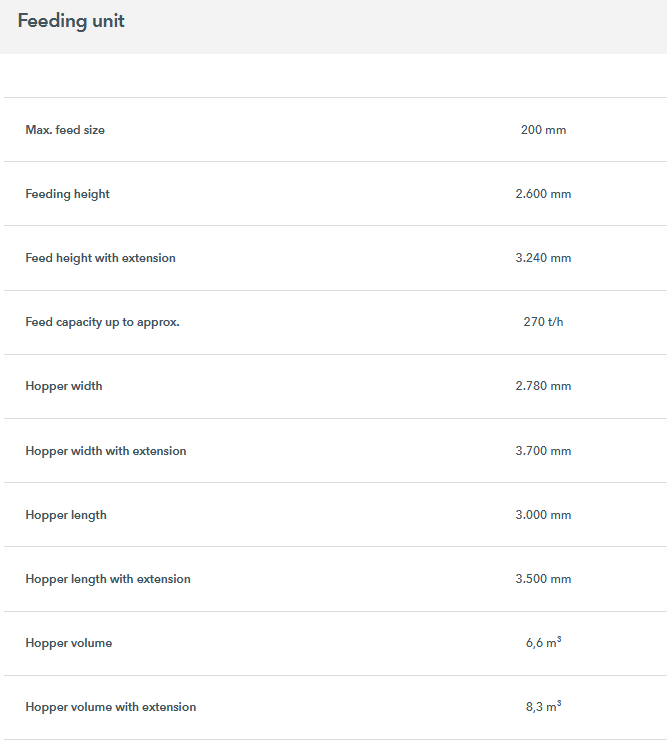Click the 2.600 mm feeding height value

(543, 194)
